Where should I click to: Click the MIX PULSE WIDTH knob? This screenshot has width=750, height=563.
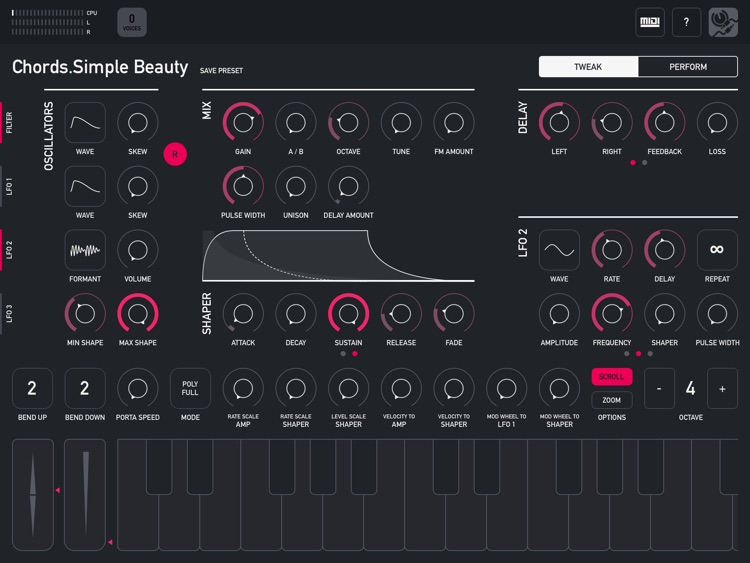pos(243,186)
